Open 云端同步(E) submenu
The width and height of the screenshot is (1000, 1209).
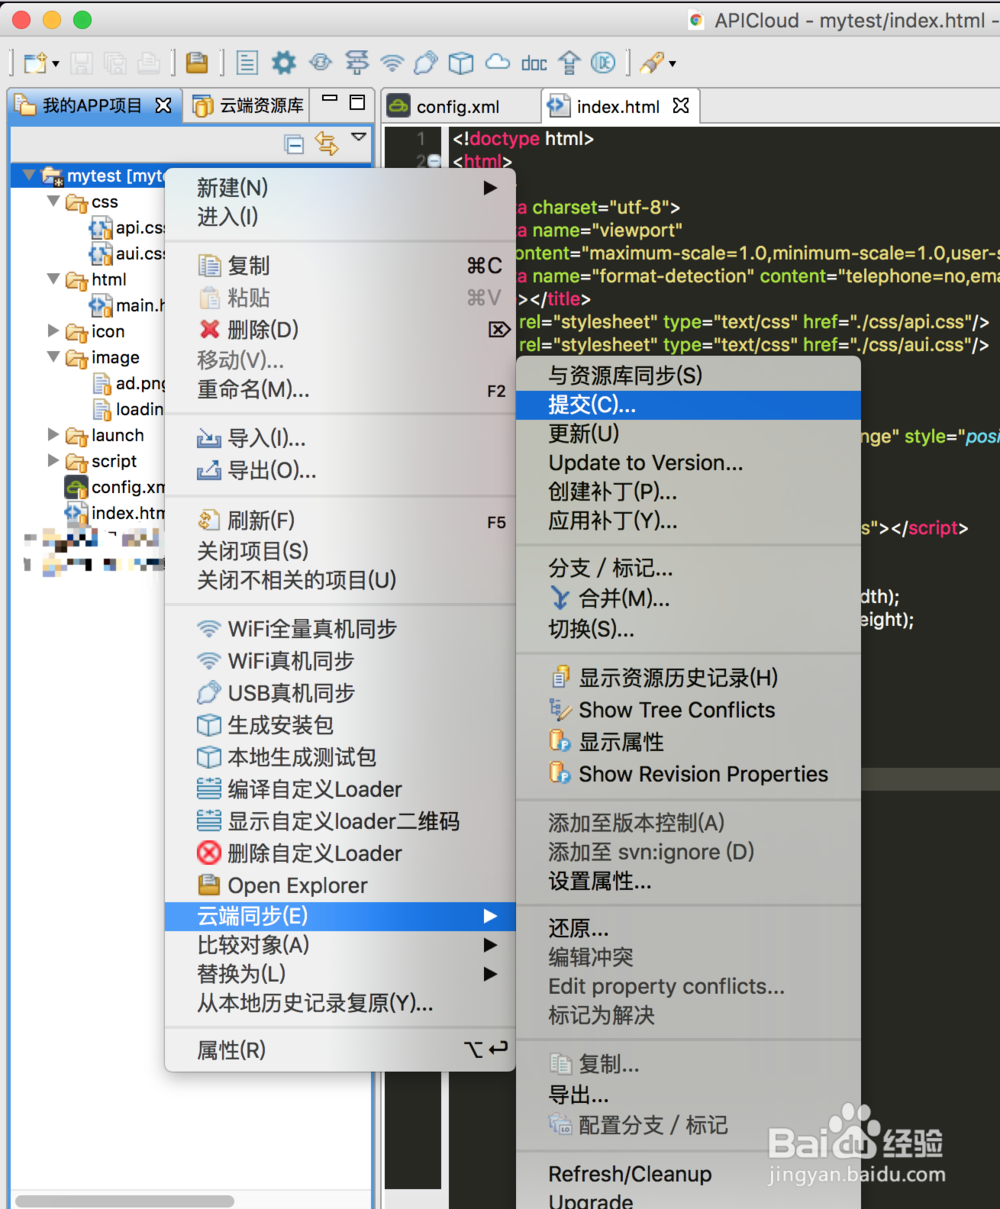coord(340,916)
